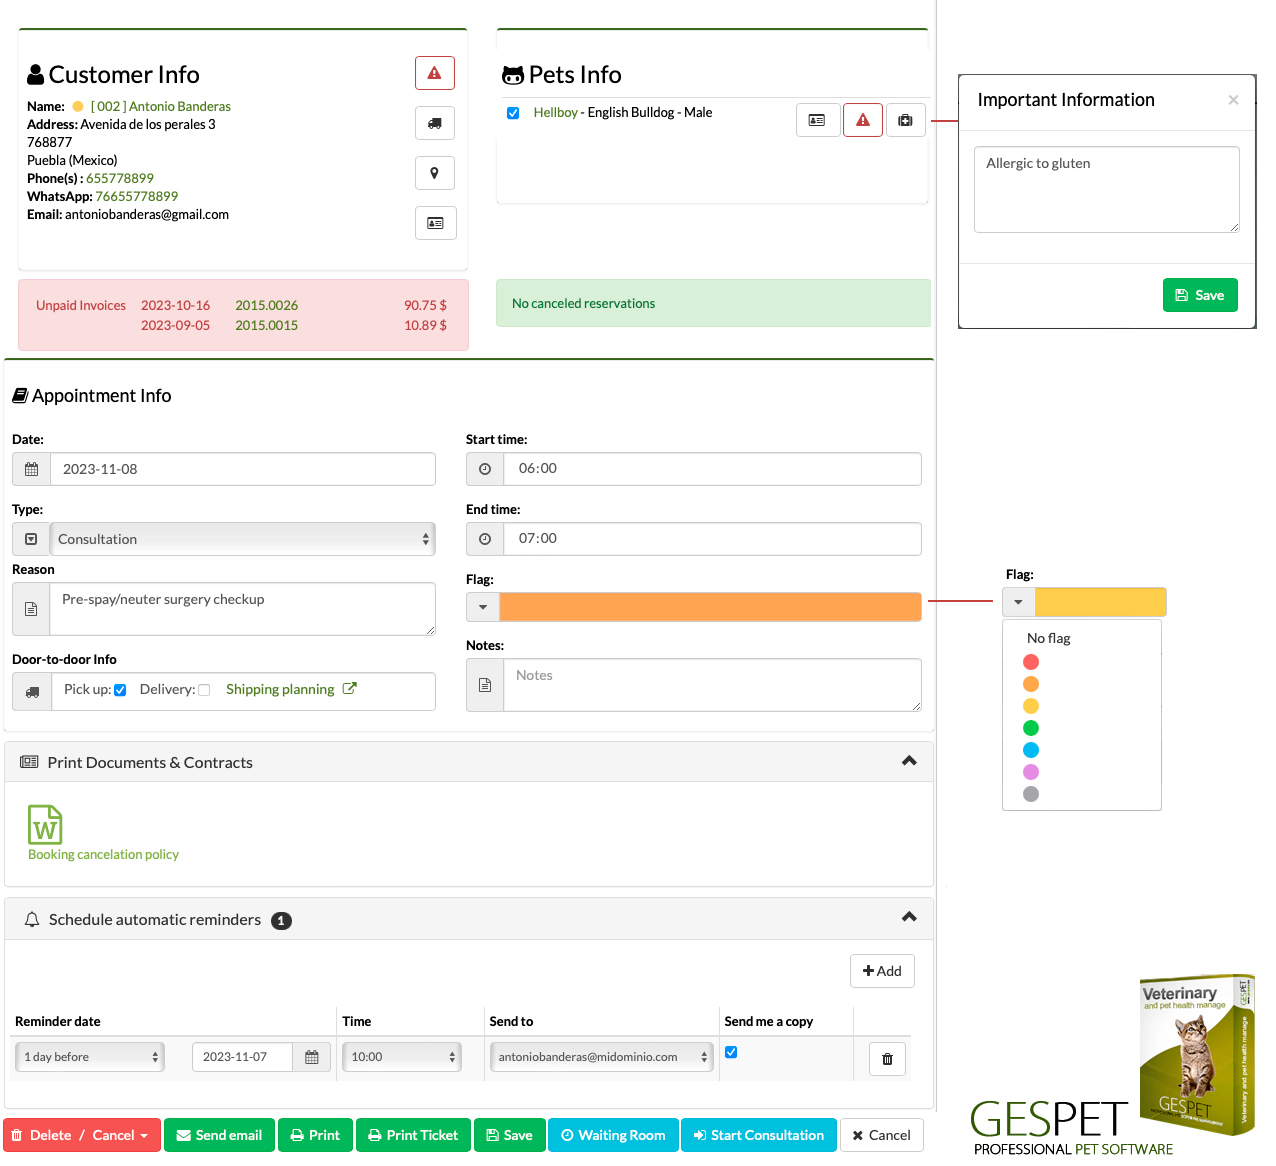Open Booking cancelation policy Word document icon

[x=45, y=825]
